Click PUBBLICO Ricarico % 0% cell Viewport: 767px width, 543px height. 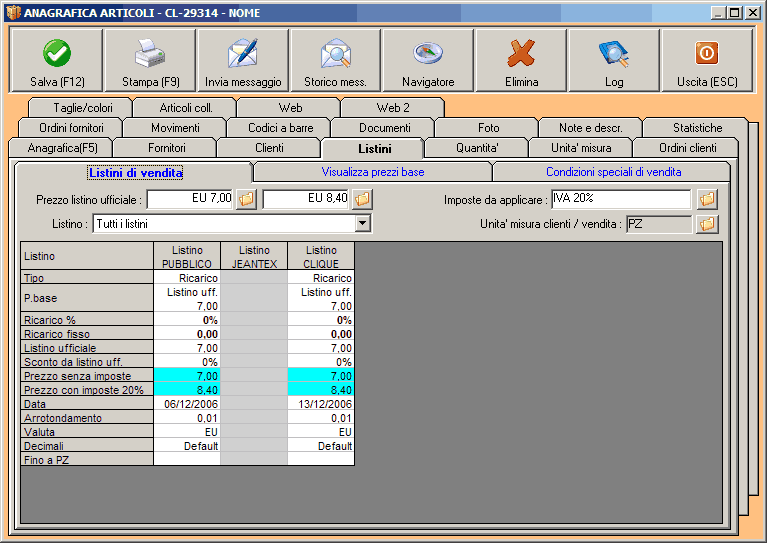(187, 320)
